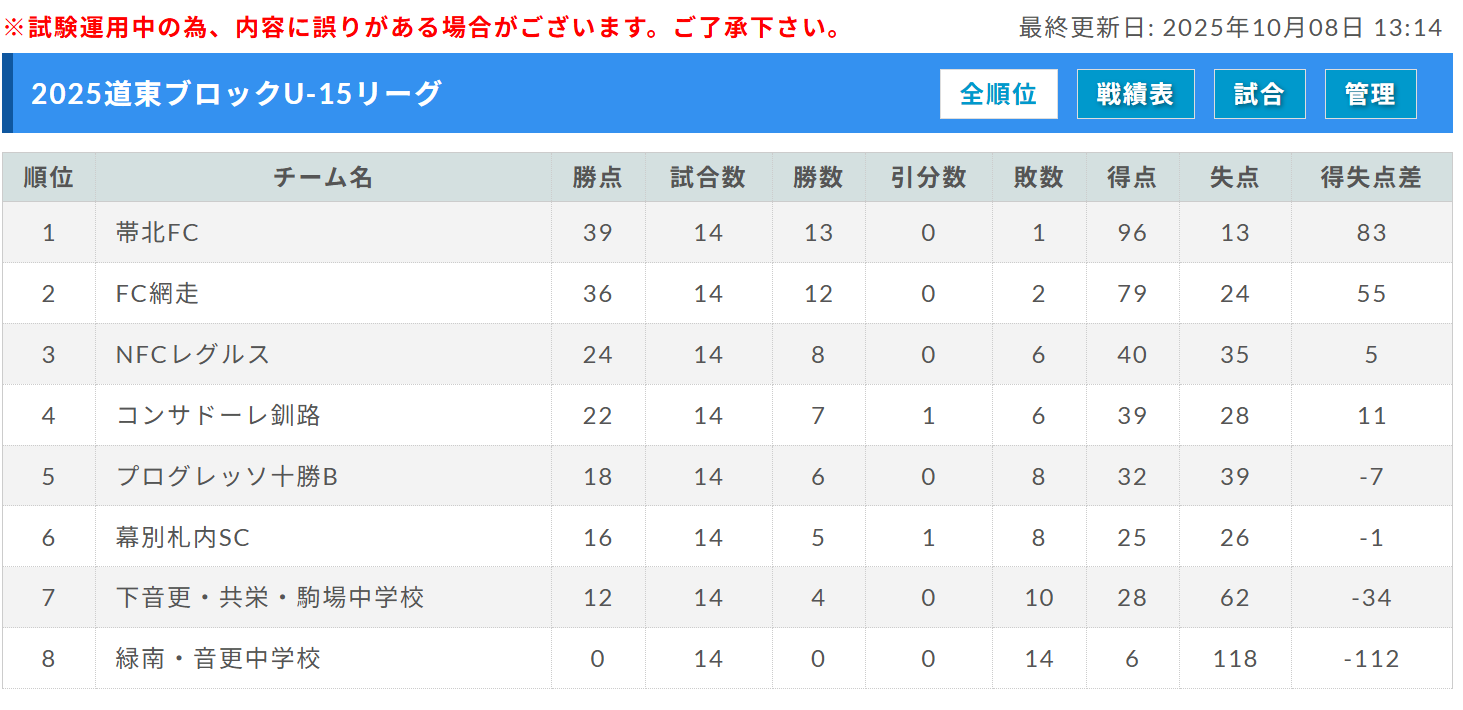Select プログレッソ十勝B in the table

coord(227,477)
